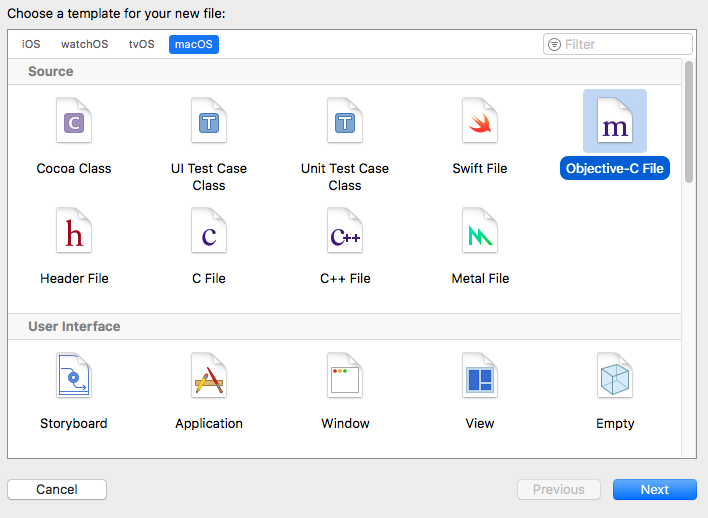Choose the Header File template
Viewport: 708px width, 518px height.
[x=74, y=230]
